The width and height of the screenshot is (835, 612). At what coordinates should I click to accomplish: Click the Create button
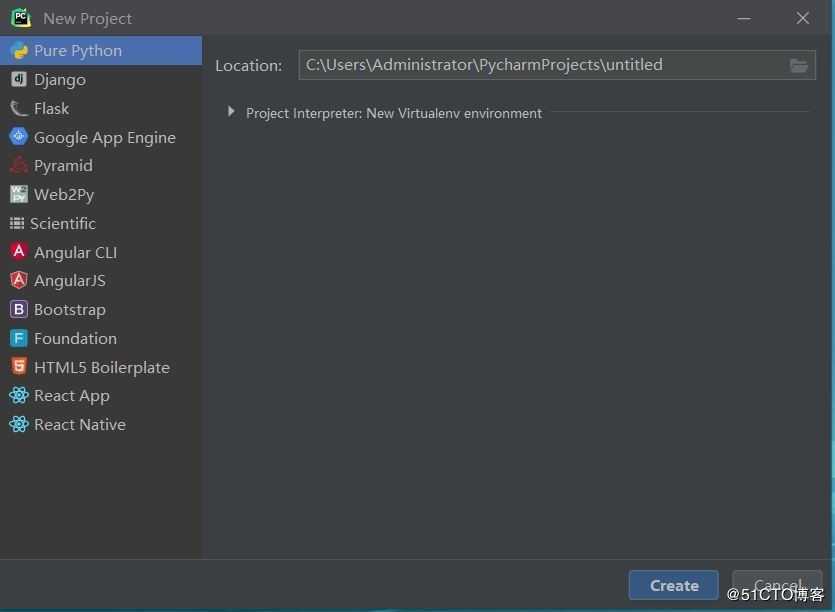[x=674, y=585]
